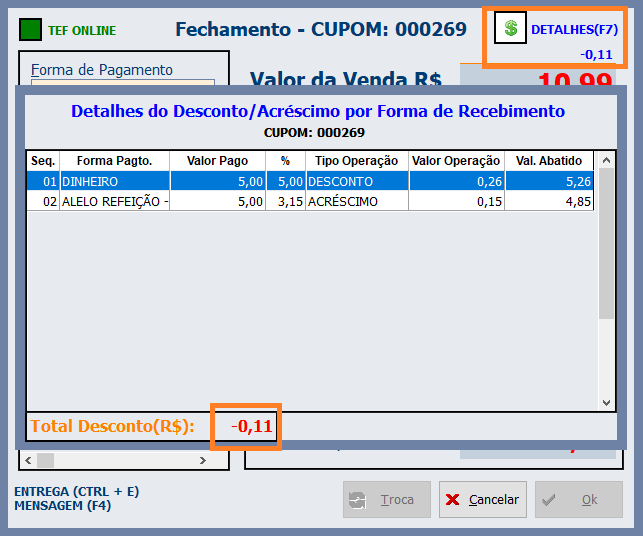
Task: Click the swap icon on Troca button
Action: tap(357, 500)
